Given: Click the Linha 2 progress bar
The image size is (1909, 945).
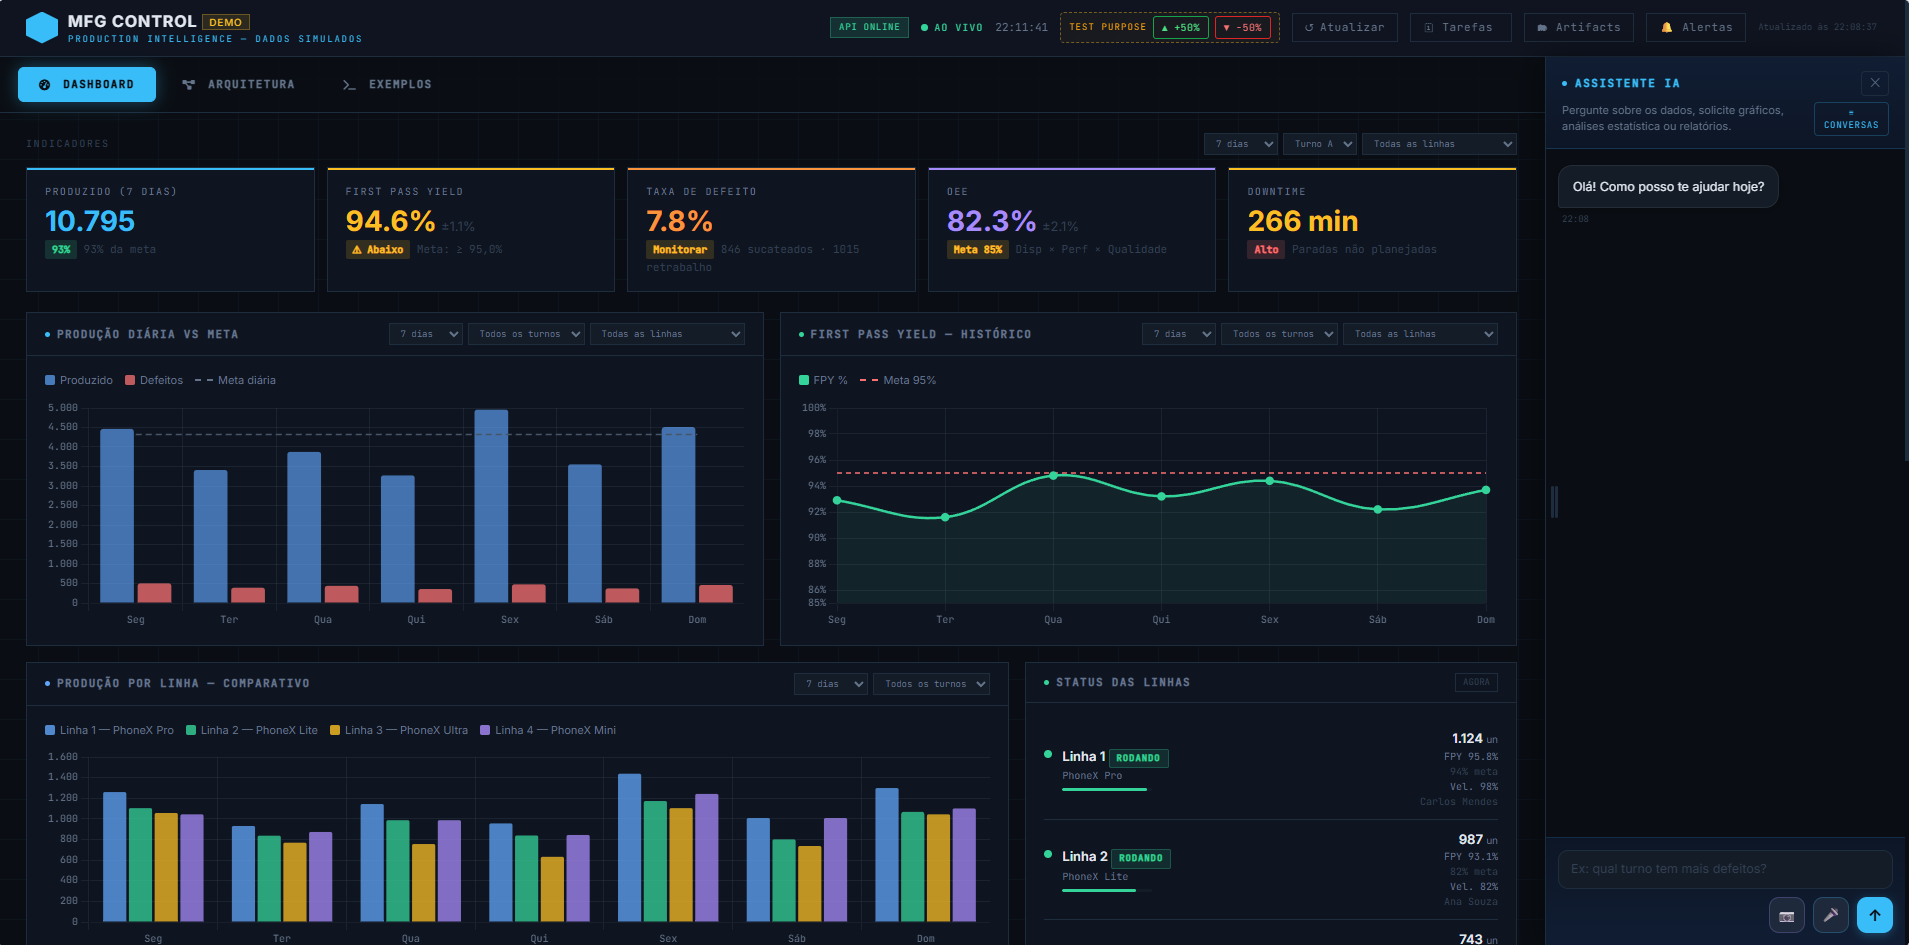Looking at the screenshot, I should [x=1105, y=891].
